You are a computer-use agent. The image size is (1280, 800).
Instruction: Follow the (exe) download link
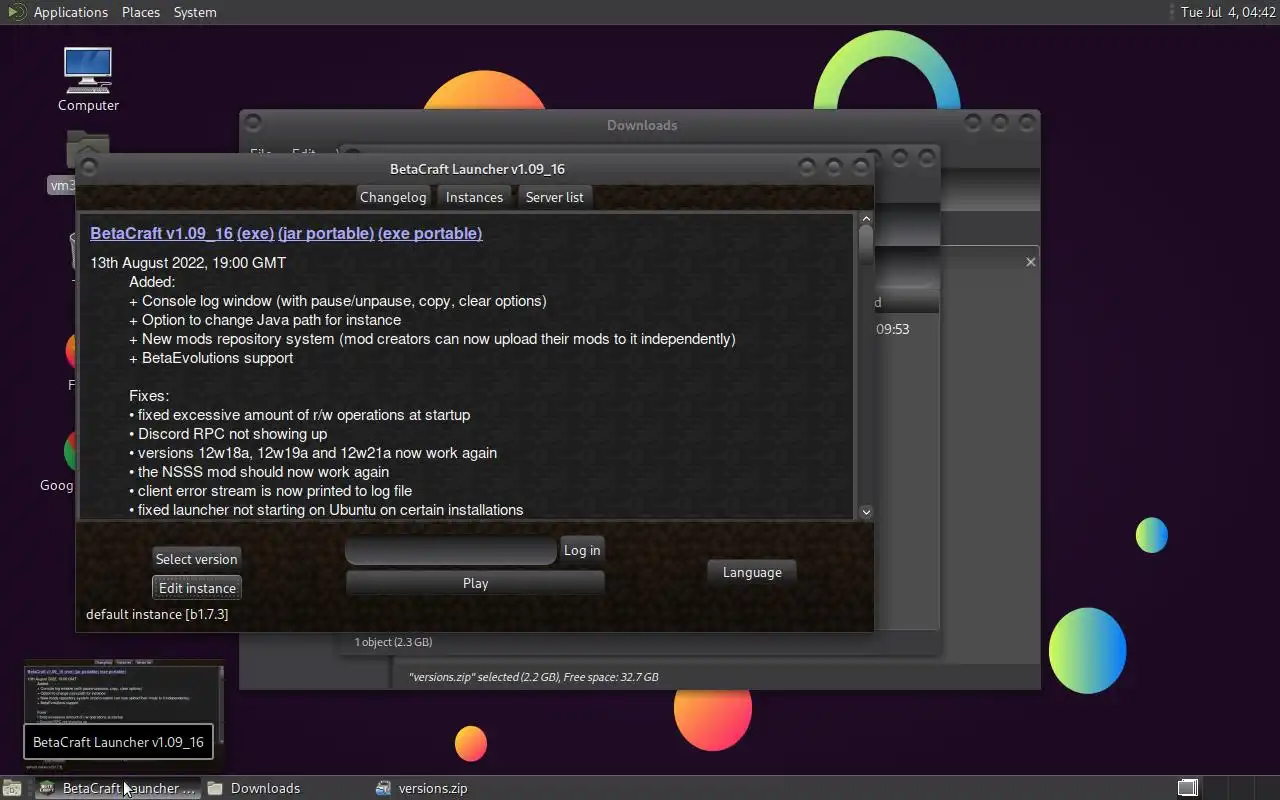(x=255, y=233)
